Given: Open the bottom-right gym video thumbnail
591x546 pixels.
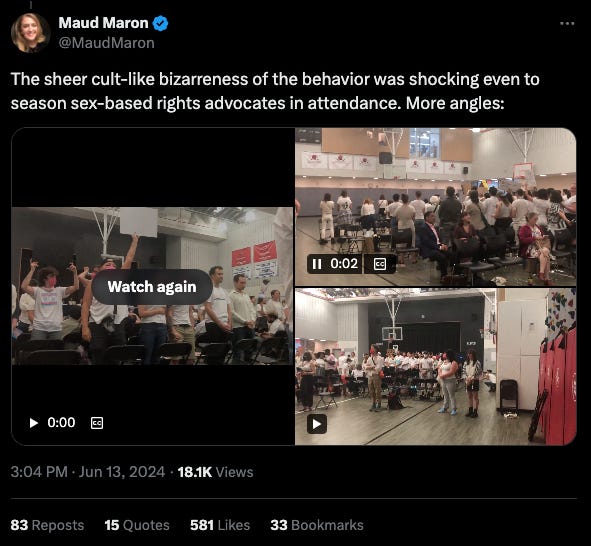Looking at the screenshot, I should coord(435,367).
